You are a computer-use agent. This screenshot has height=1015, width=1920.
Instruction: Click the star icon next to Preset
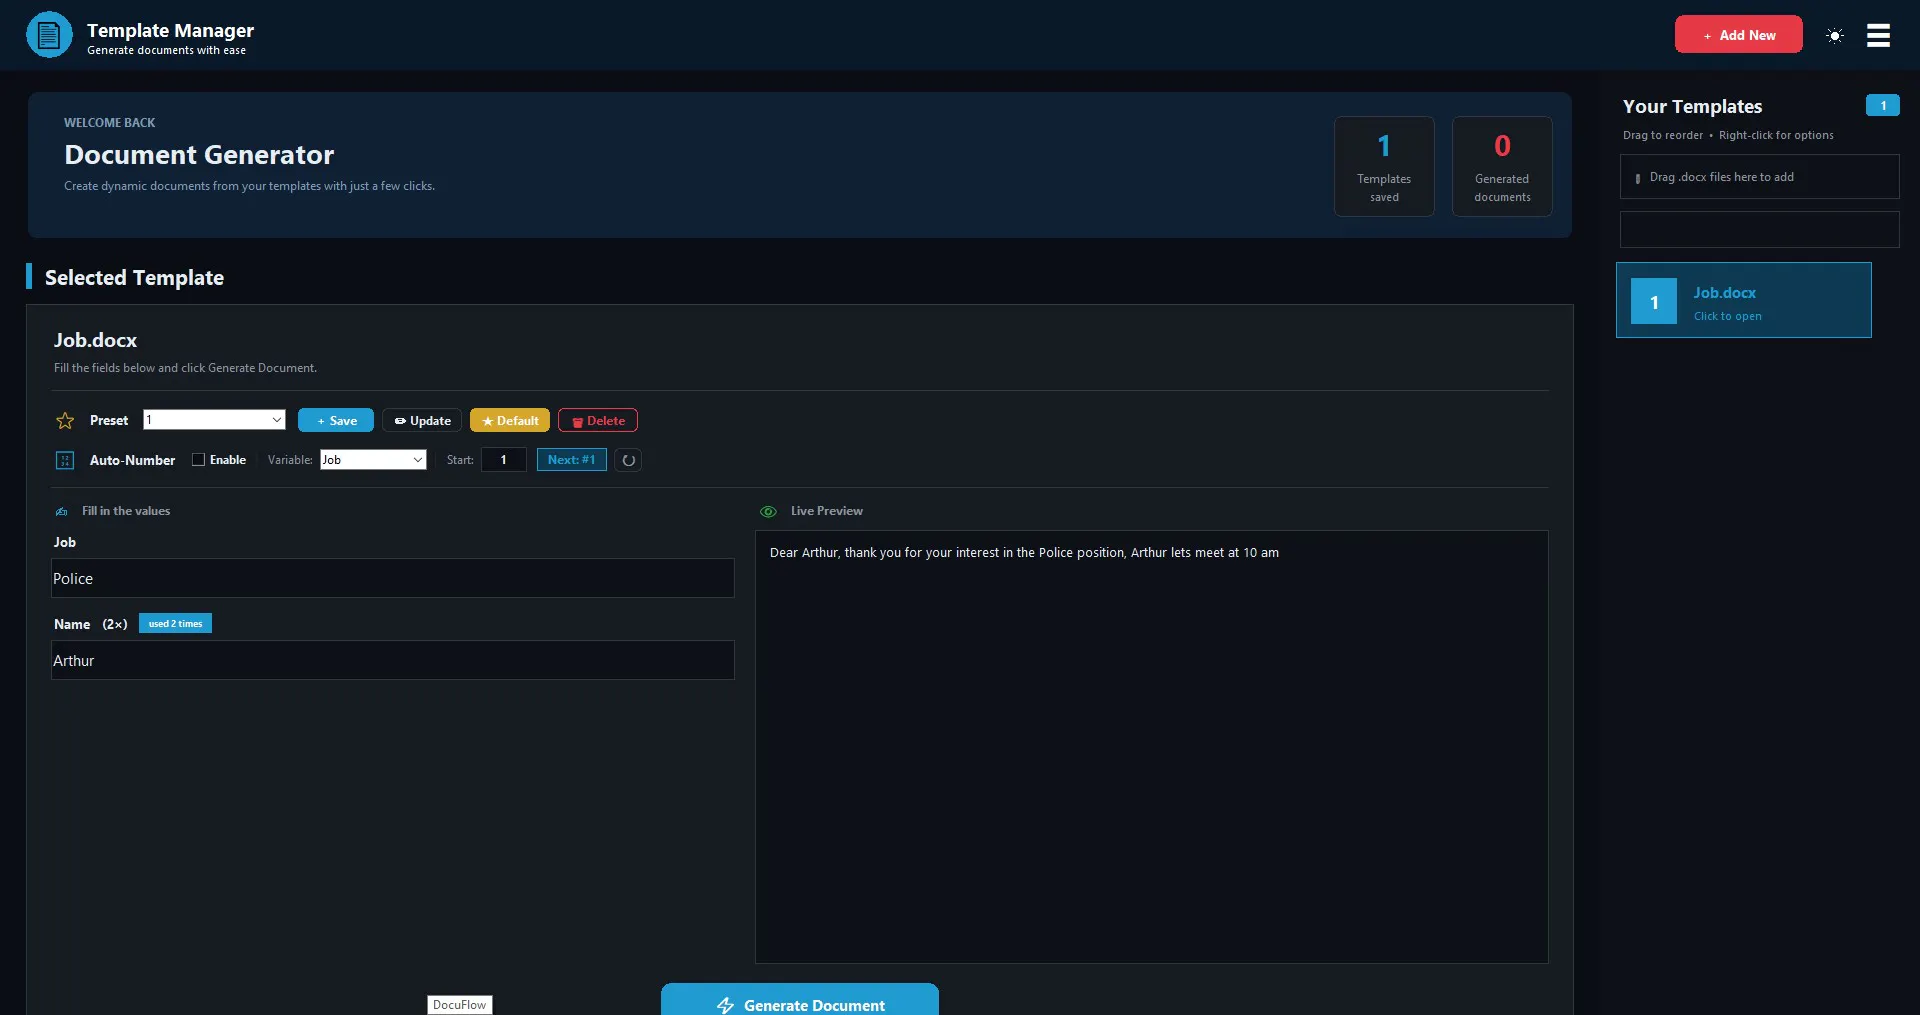pyautogui.click(x=65, y=421)
